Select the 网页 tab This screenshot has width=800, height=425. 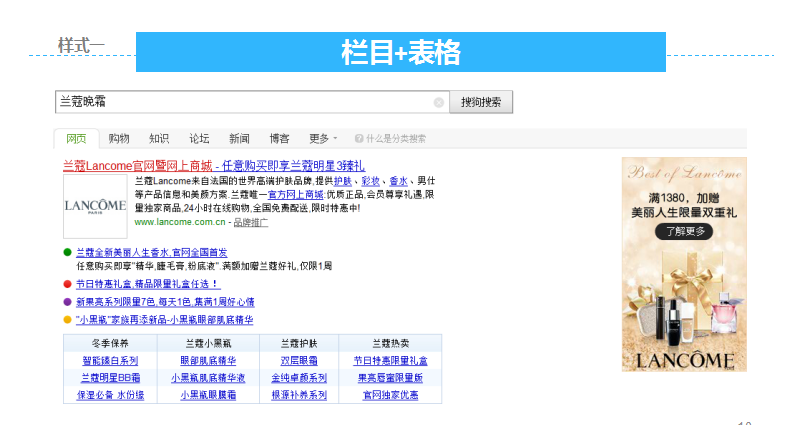(x=76, y=139)
